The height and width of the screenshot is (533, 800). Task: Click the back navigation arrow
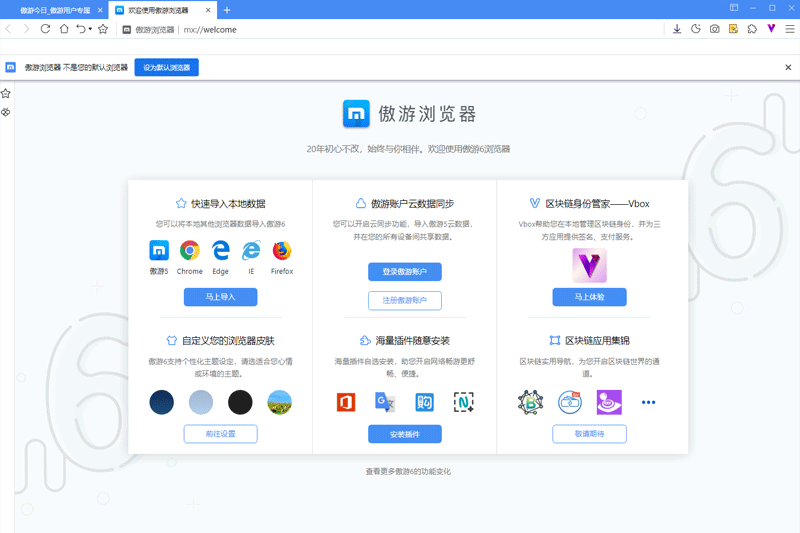point(8,29)
